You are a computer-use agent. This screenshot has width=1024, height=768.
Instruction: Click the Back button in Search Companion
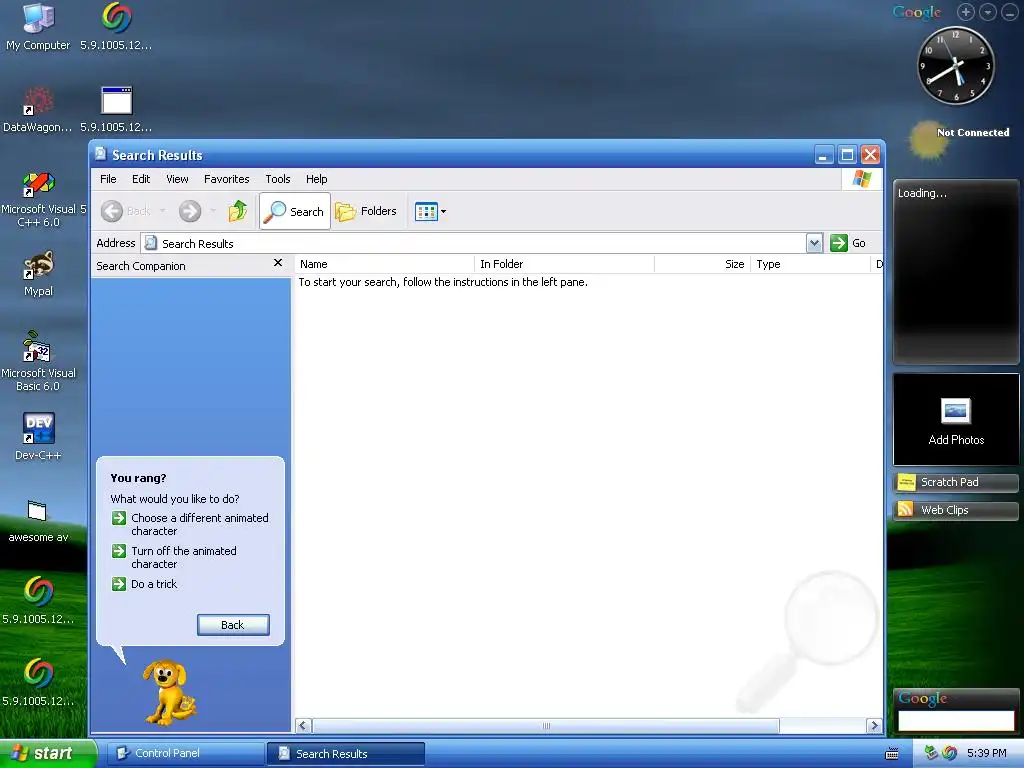[233, 625]
